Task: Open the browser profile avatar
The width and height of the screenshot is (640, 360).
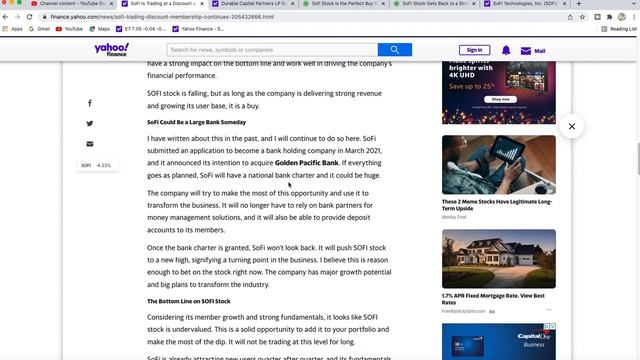Action: point(622,17)
